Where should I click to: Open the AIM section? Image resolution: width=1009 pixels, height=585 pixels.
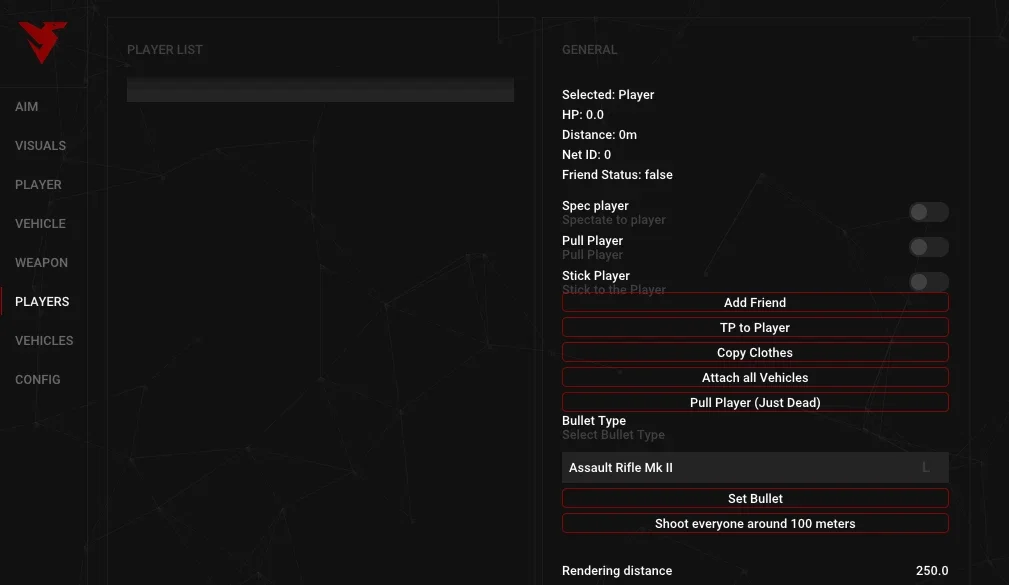(26, 107)
